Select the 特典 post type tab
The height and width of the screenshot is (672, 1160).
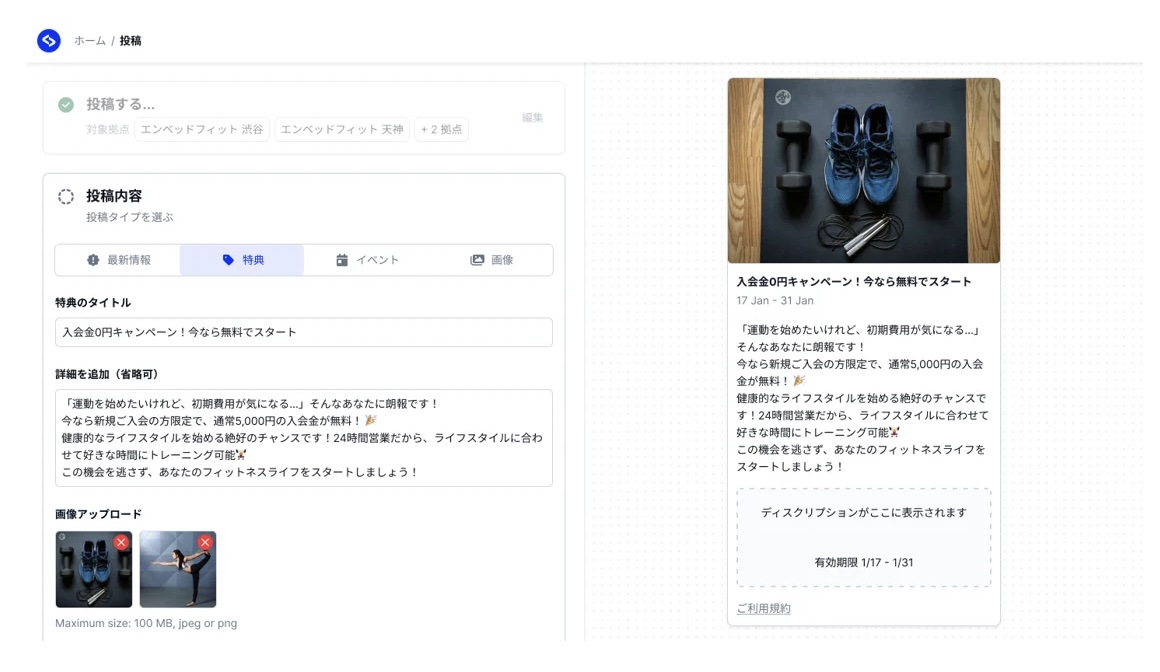pyautogui.click(x=242, y=260)
